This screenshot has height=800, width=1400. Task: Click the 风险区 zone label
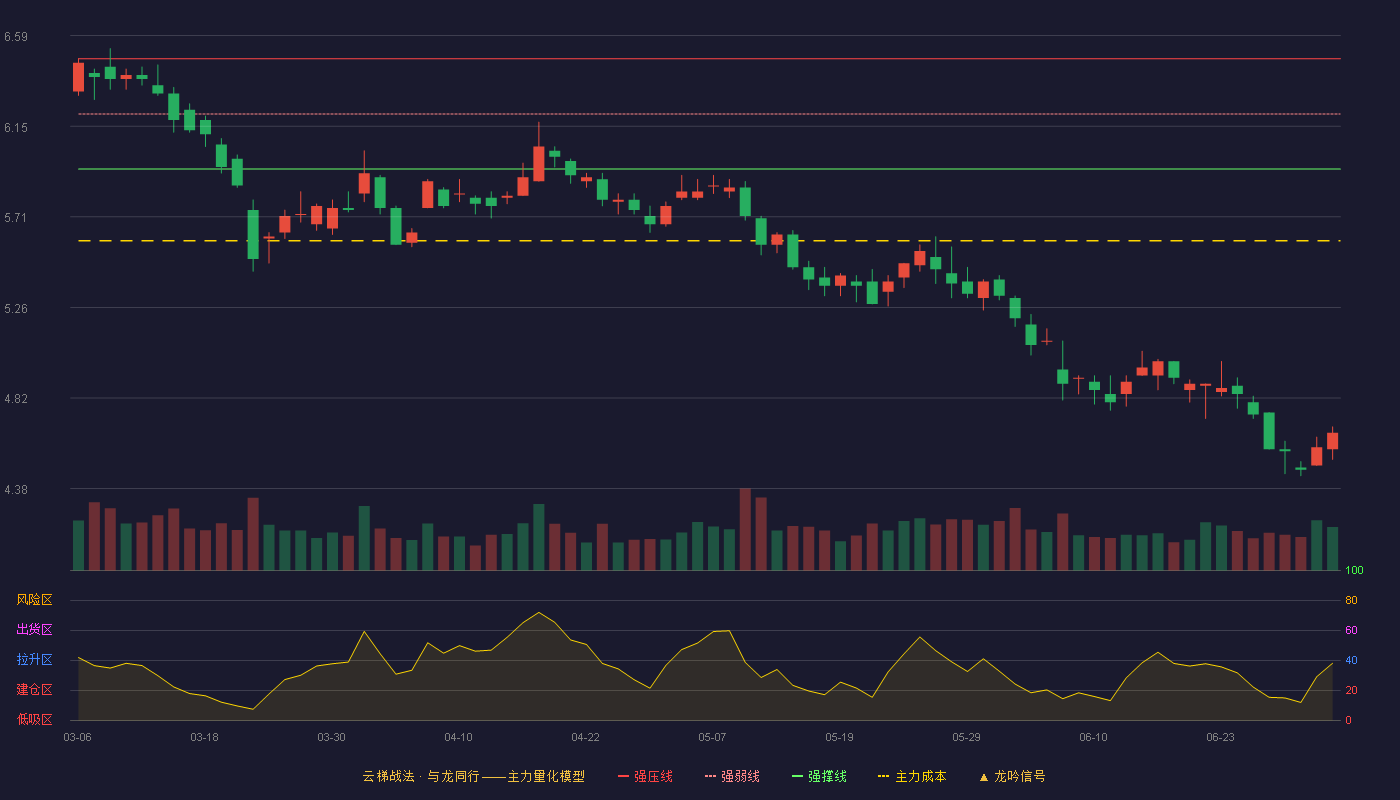point(34,600)
